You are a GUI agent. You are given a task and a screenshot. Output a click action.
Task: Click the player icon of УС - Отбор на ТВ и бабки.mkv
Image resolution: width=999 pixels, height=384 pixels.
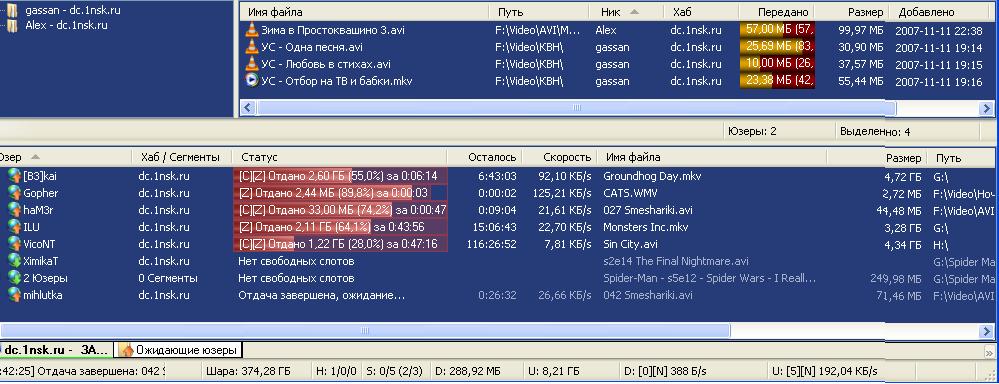pyautogui.click(x=252, y=80)
